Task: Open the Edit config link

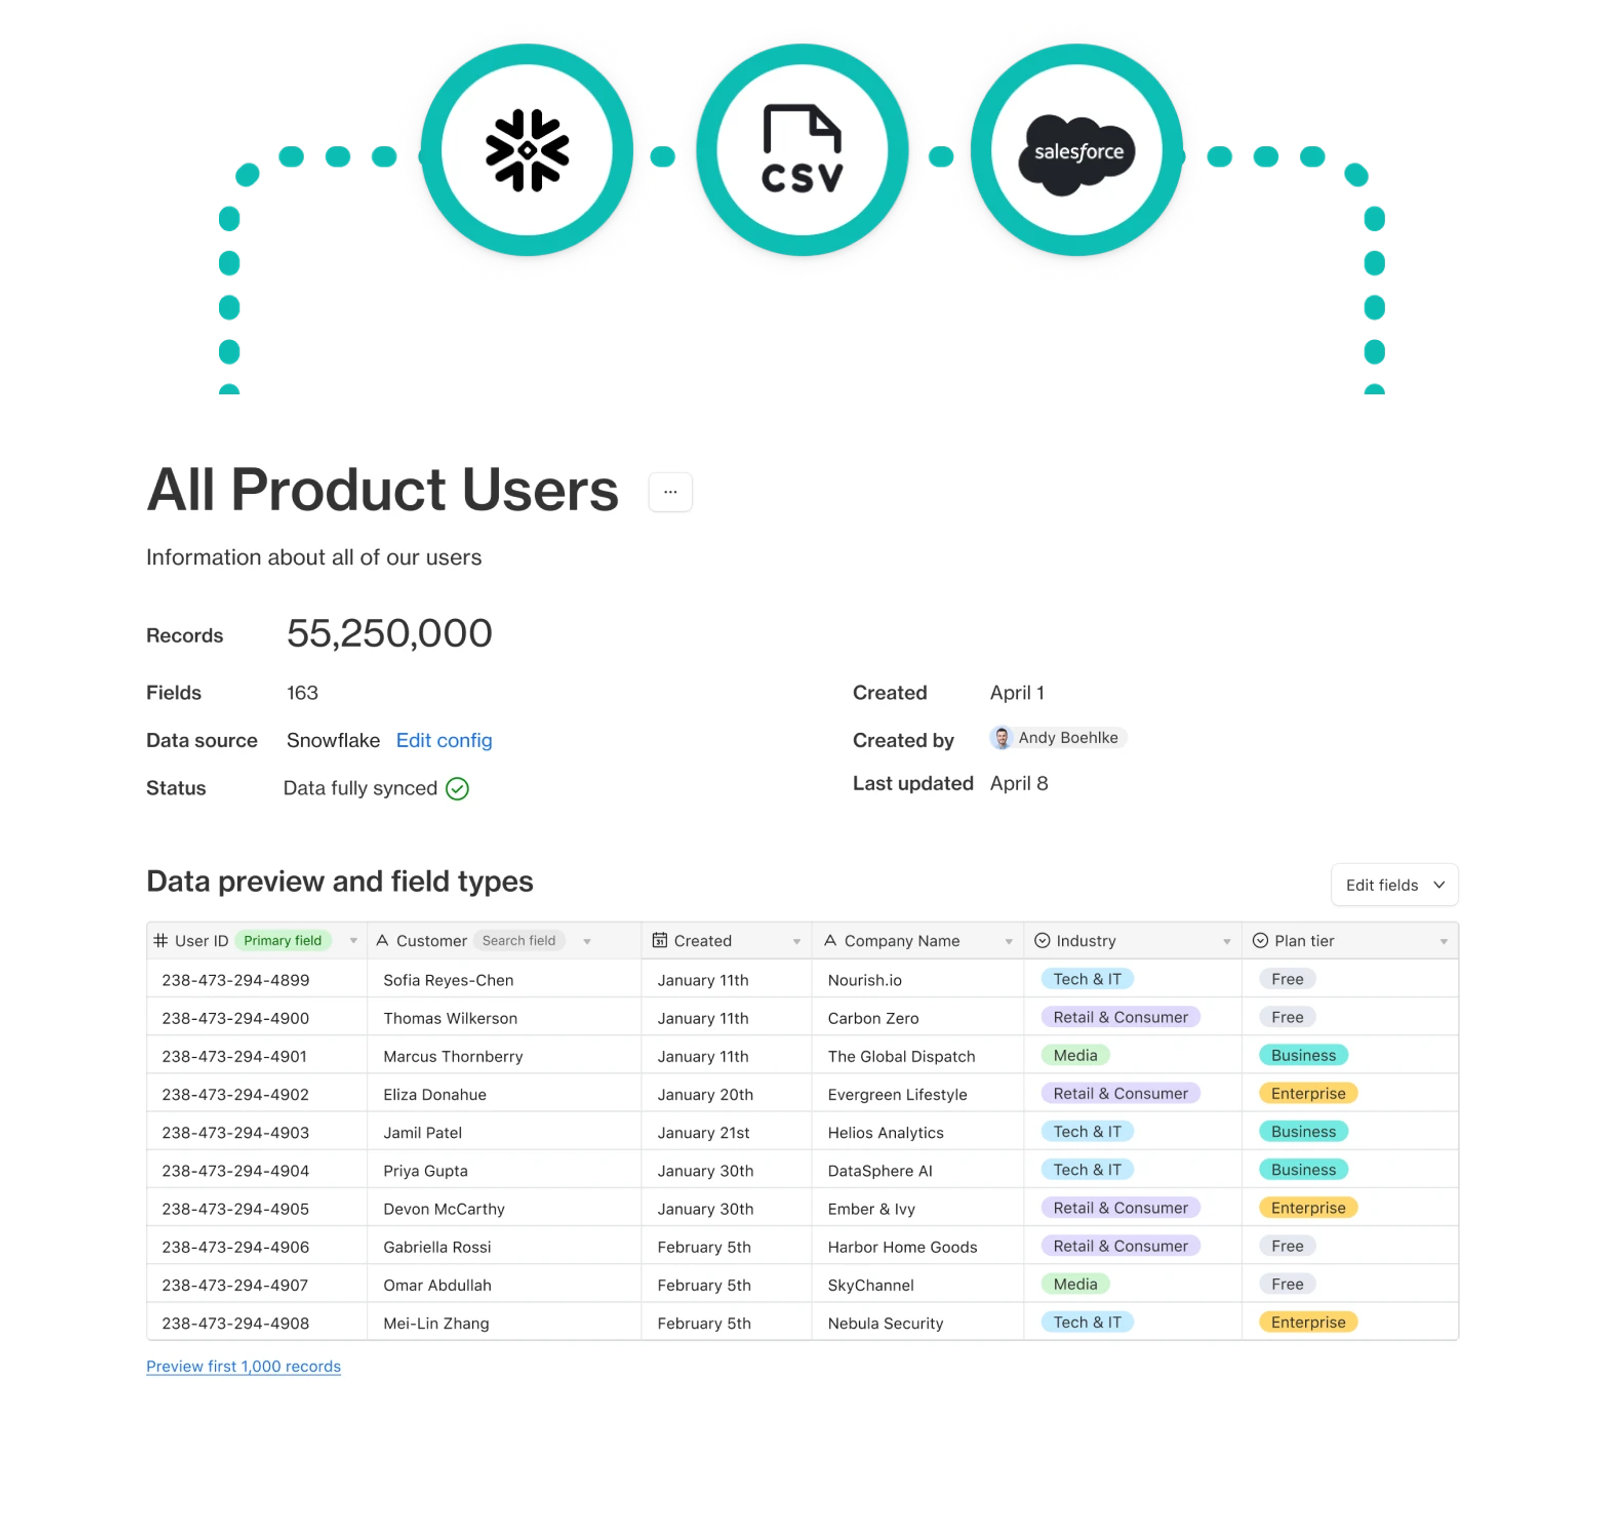Action: pos(444,741)
